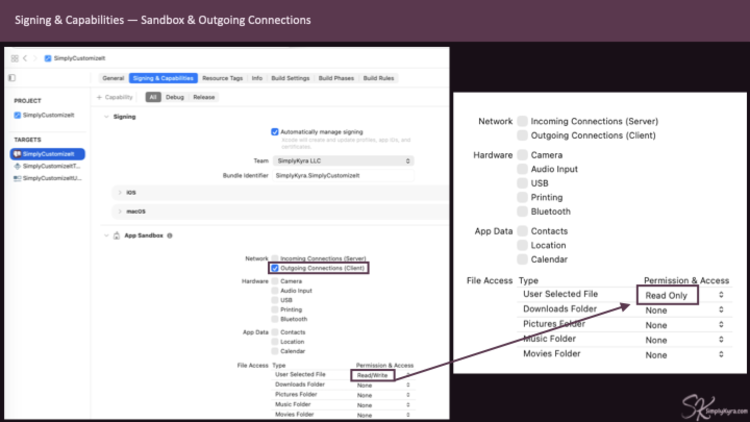This screenshot has width=750, height=422.
Task: Collapse the Signing section
Action: point(106,117)
